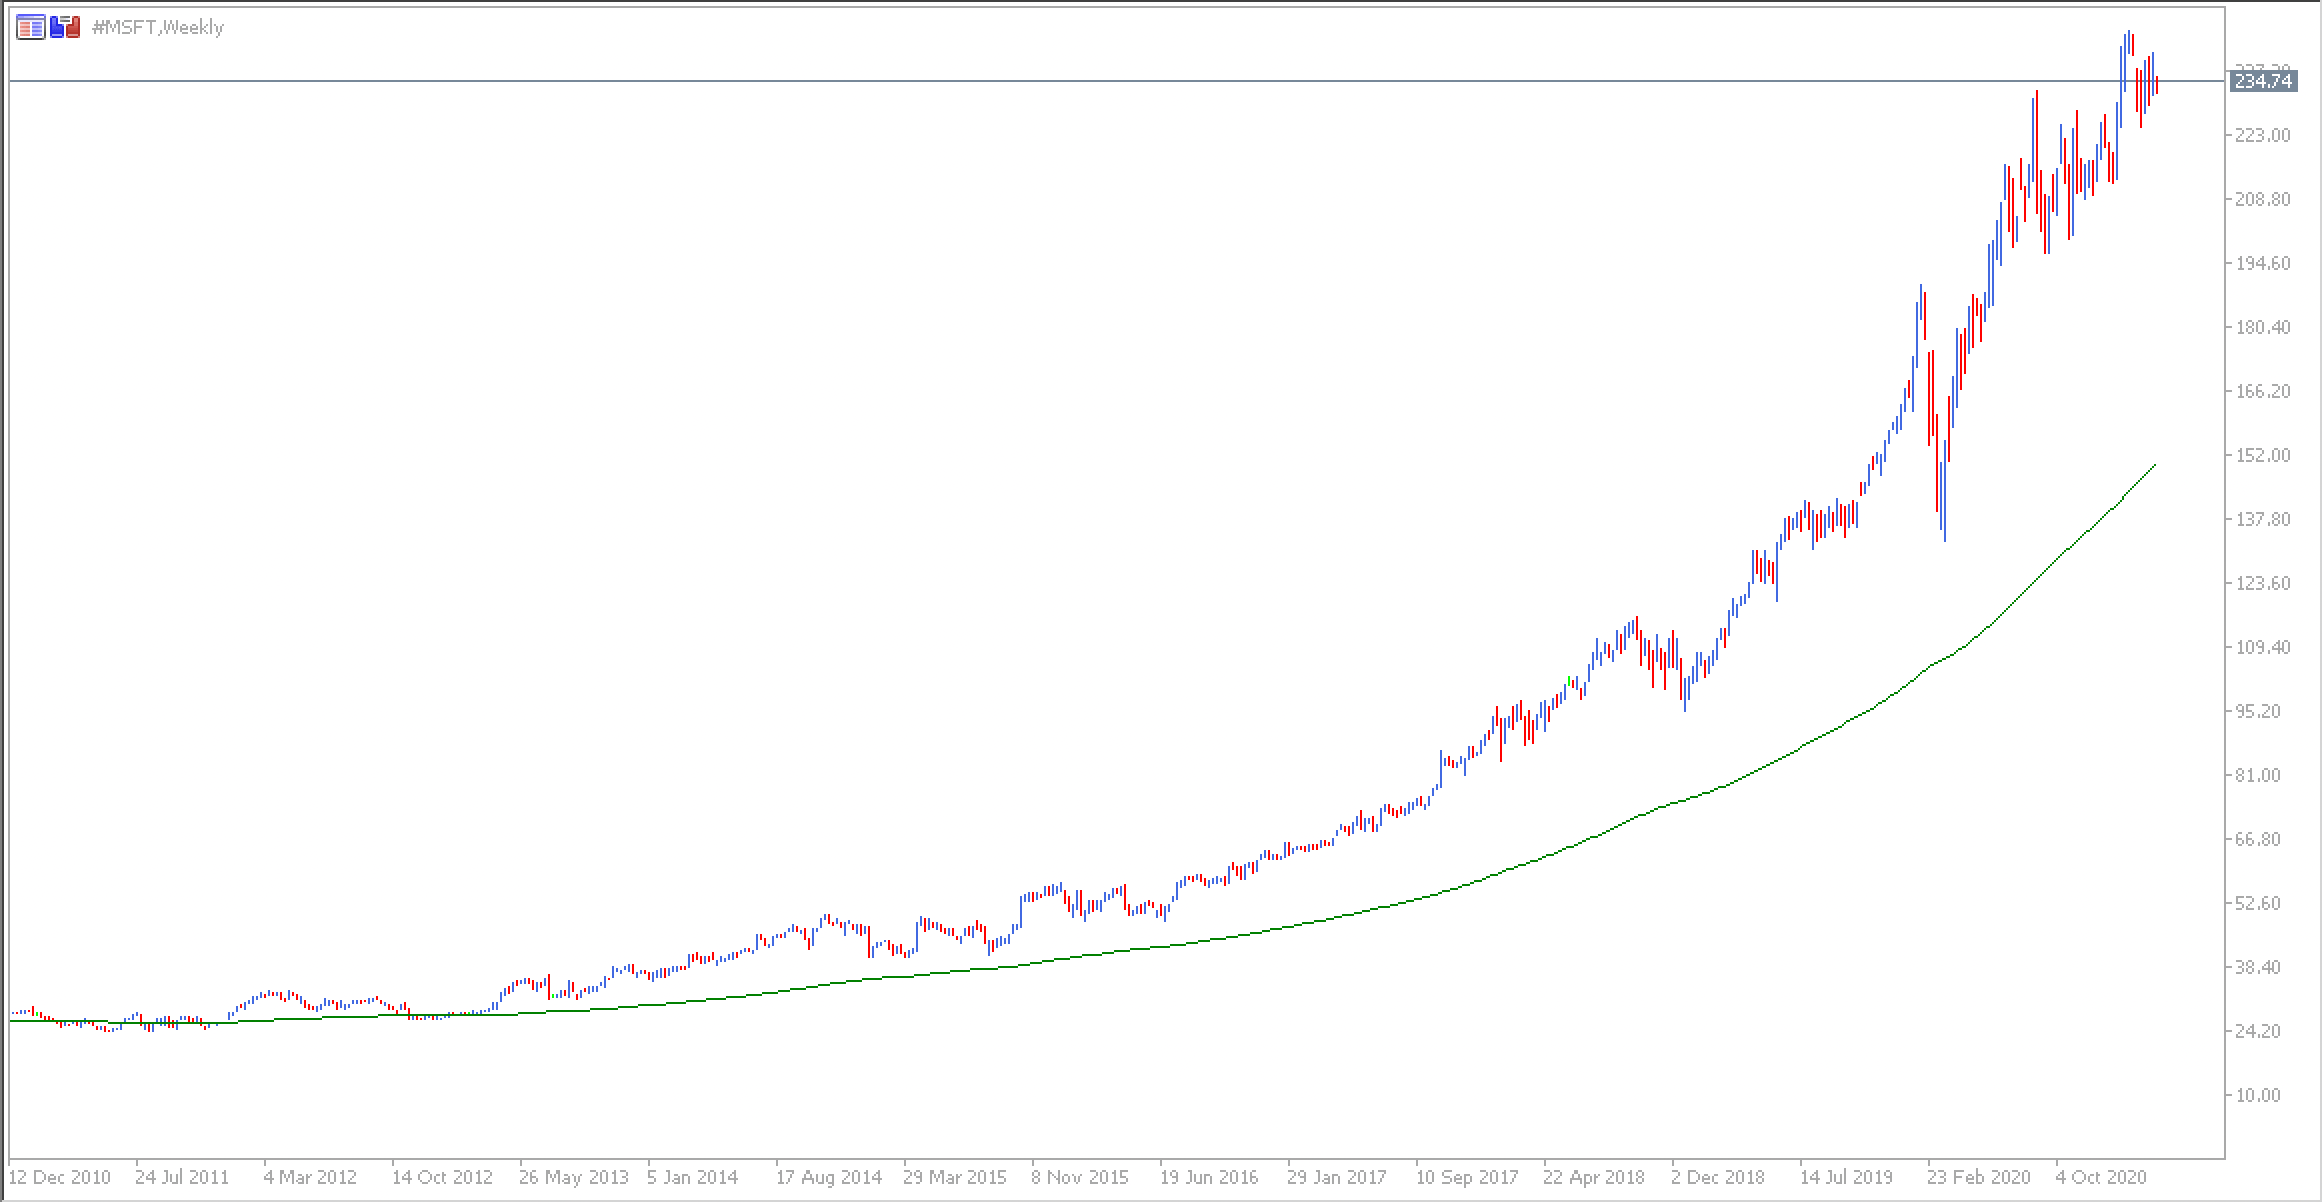
Task: Click the 23 Feb 2020 date label
Action: click(1979, 1177)
